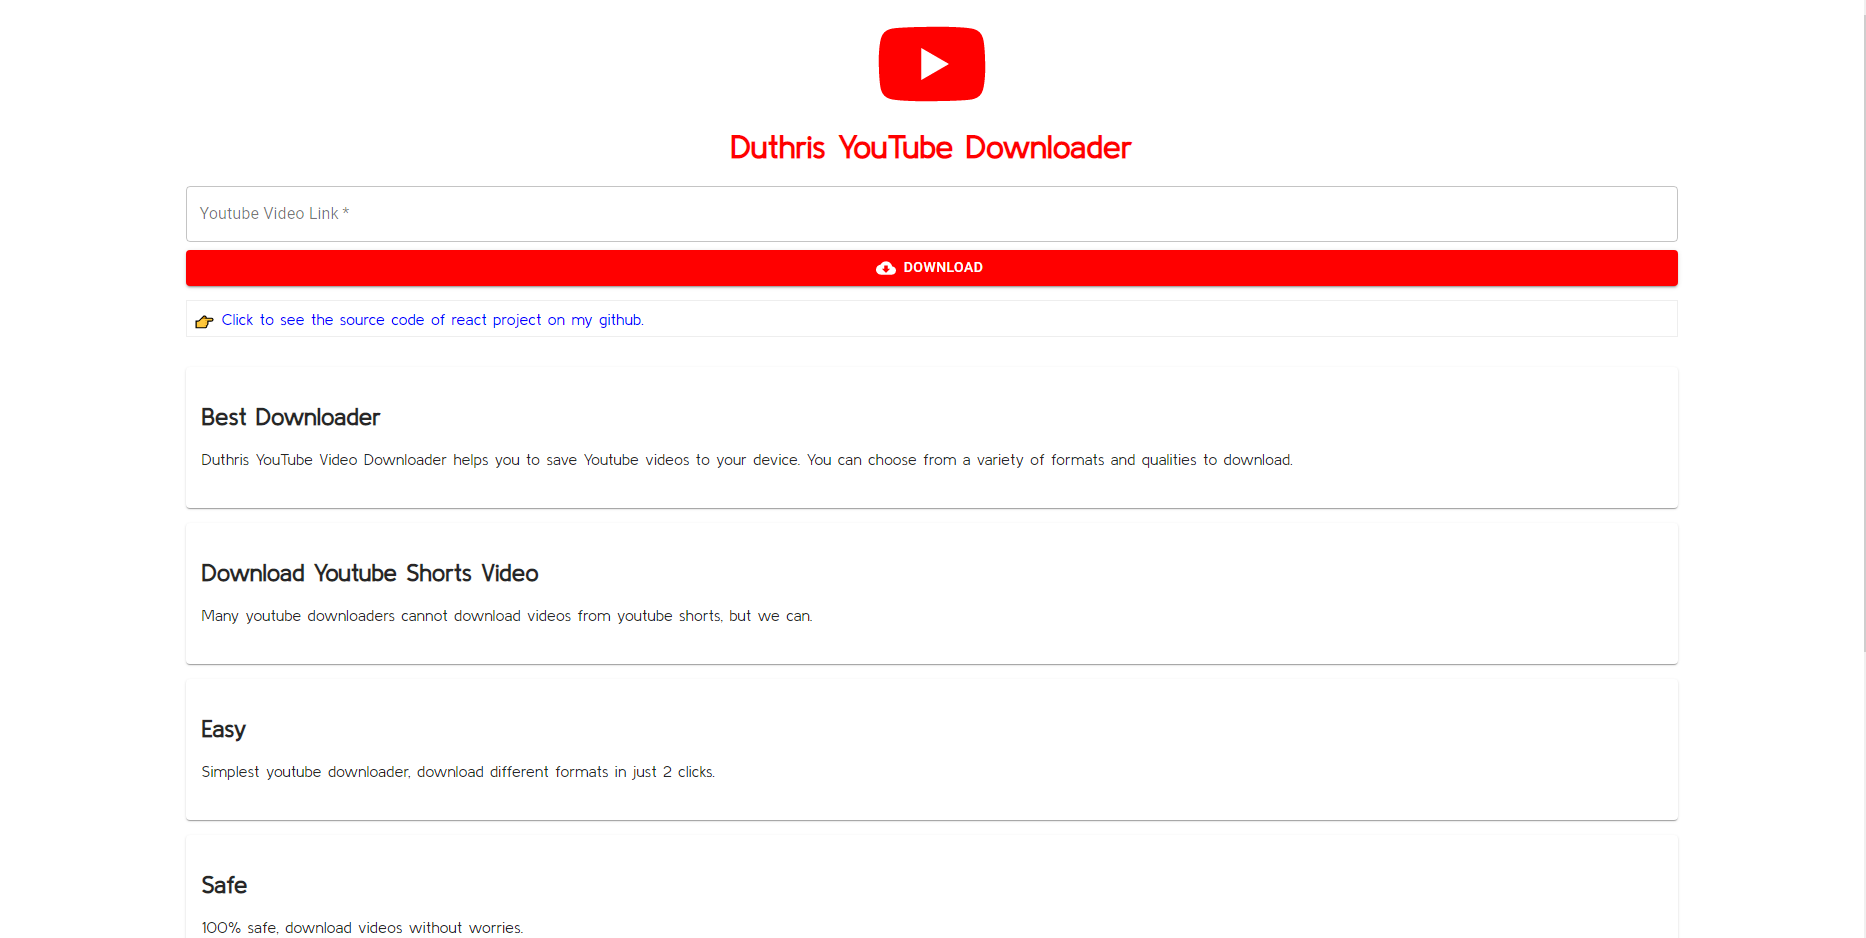Viewport: 1866px width, 938px height.
Task: Click the Youtube Video Link input field
Action: (x=930, y=214)
